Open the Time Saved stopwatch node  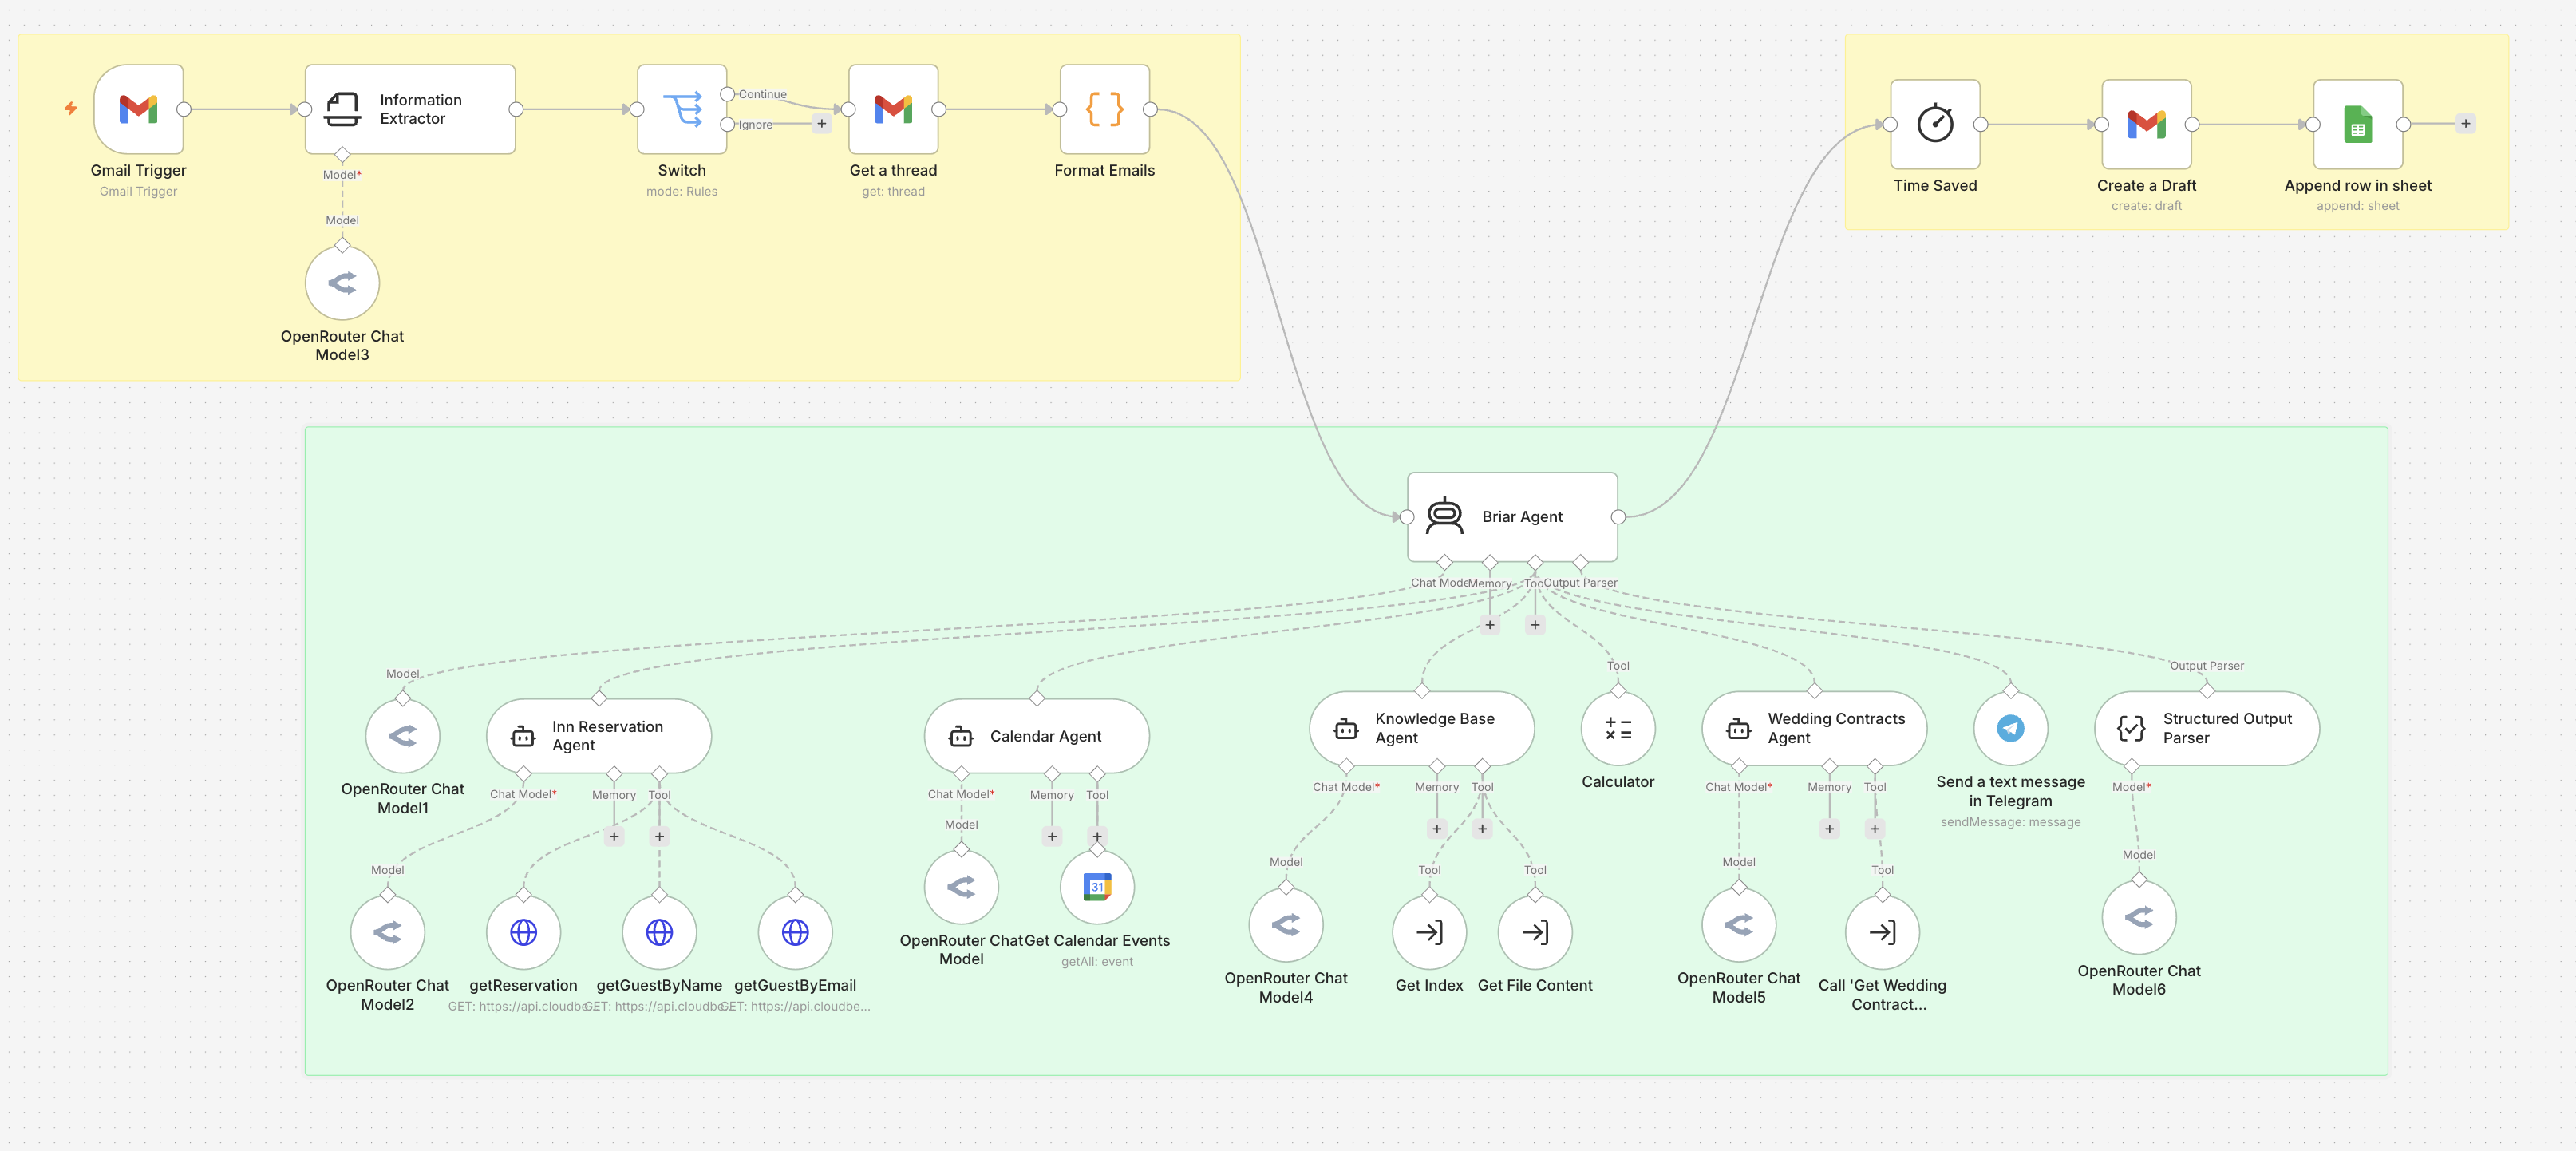[x=1935, y=124]
